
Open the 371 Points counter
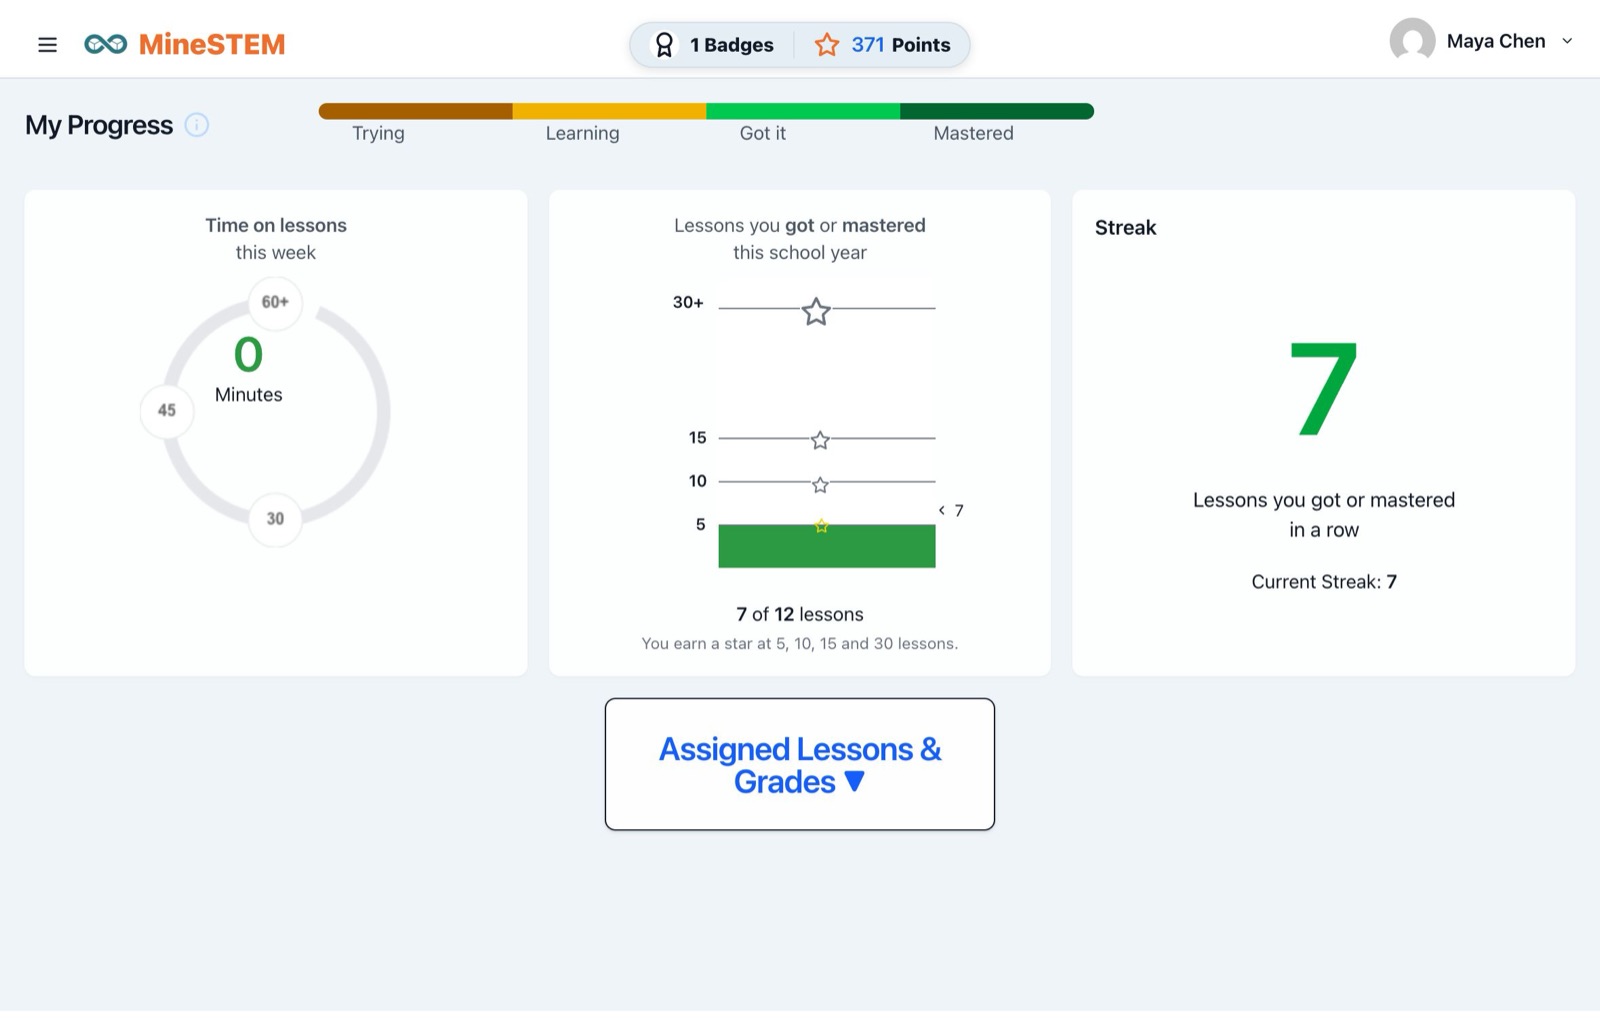click(x=882, y=45)
